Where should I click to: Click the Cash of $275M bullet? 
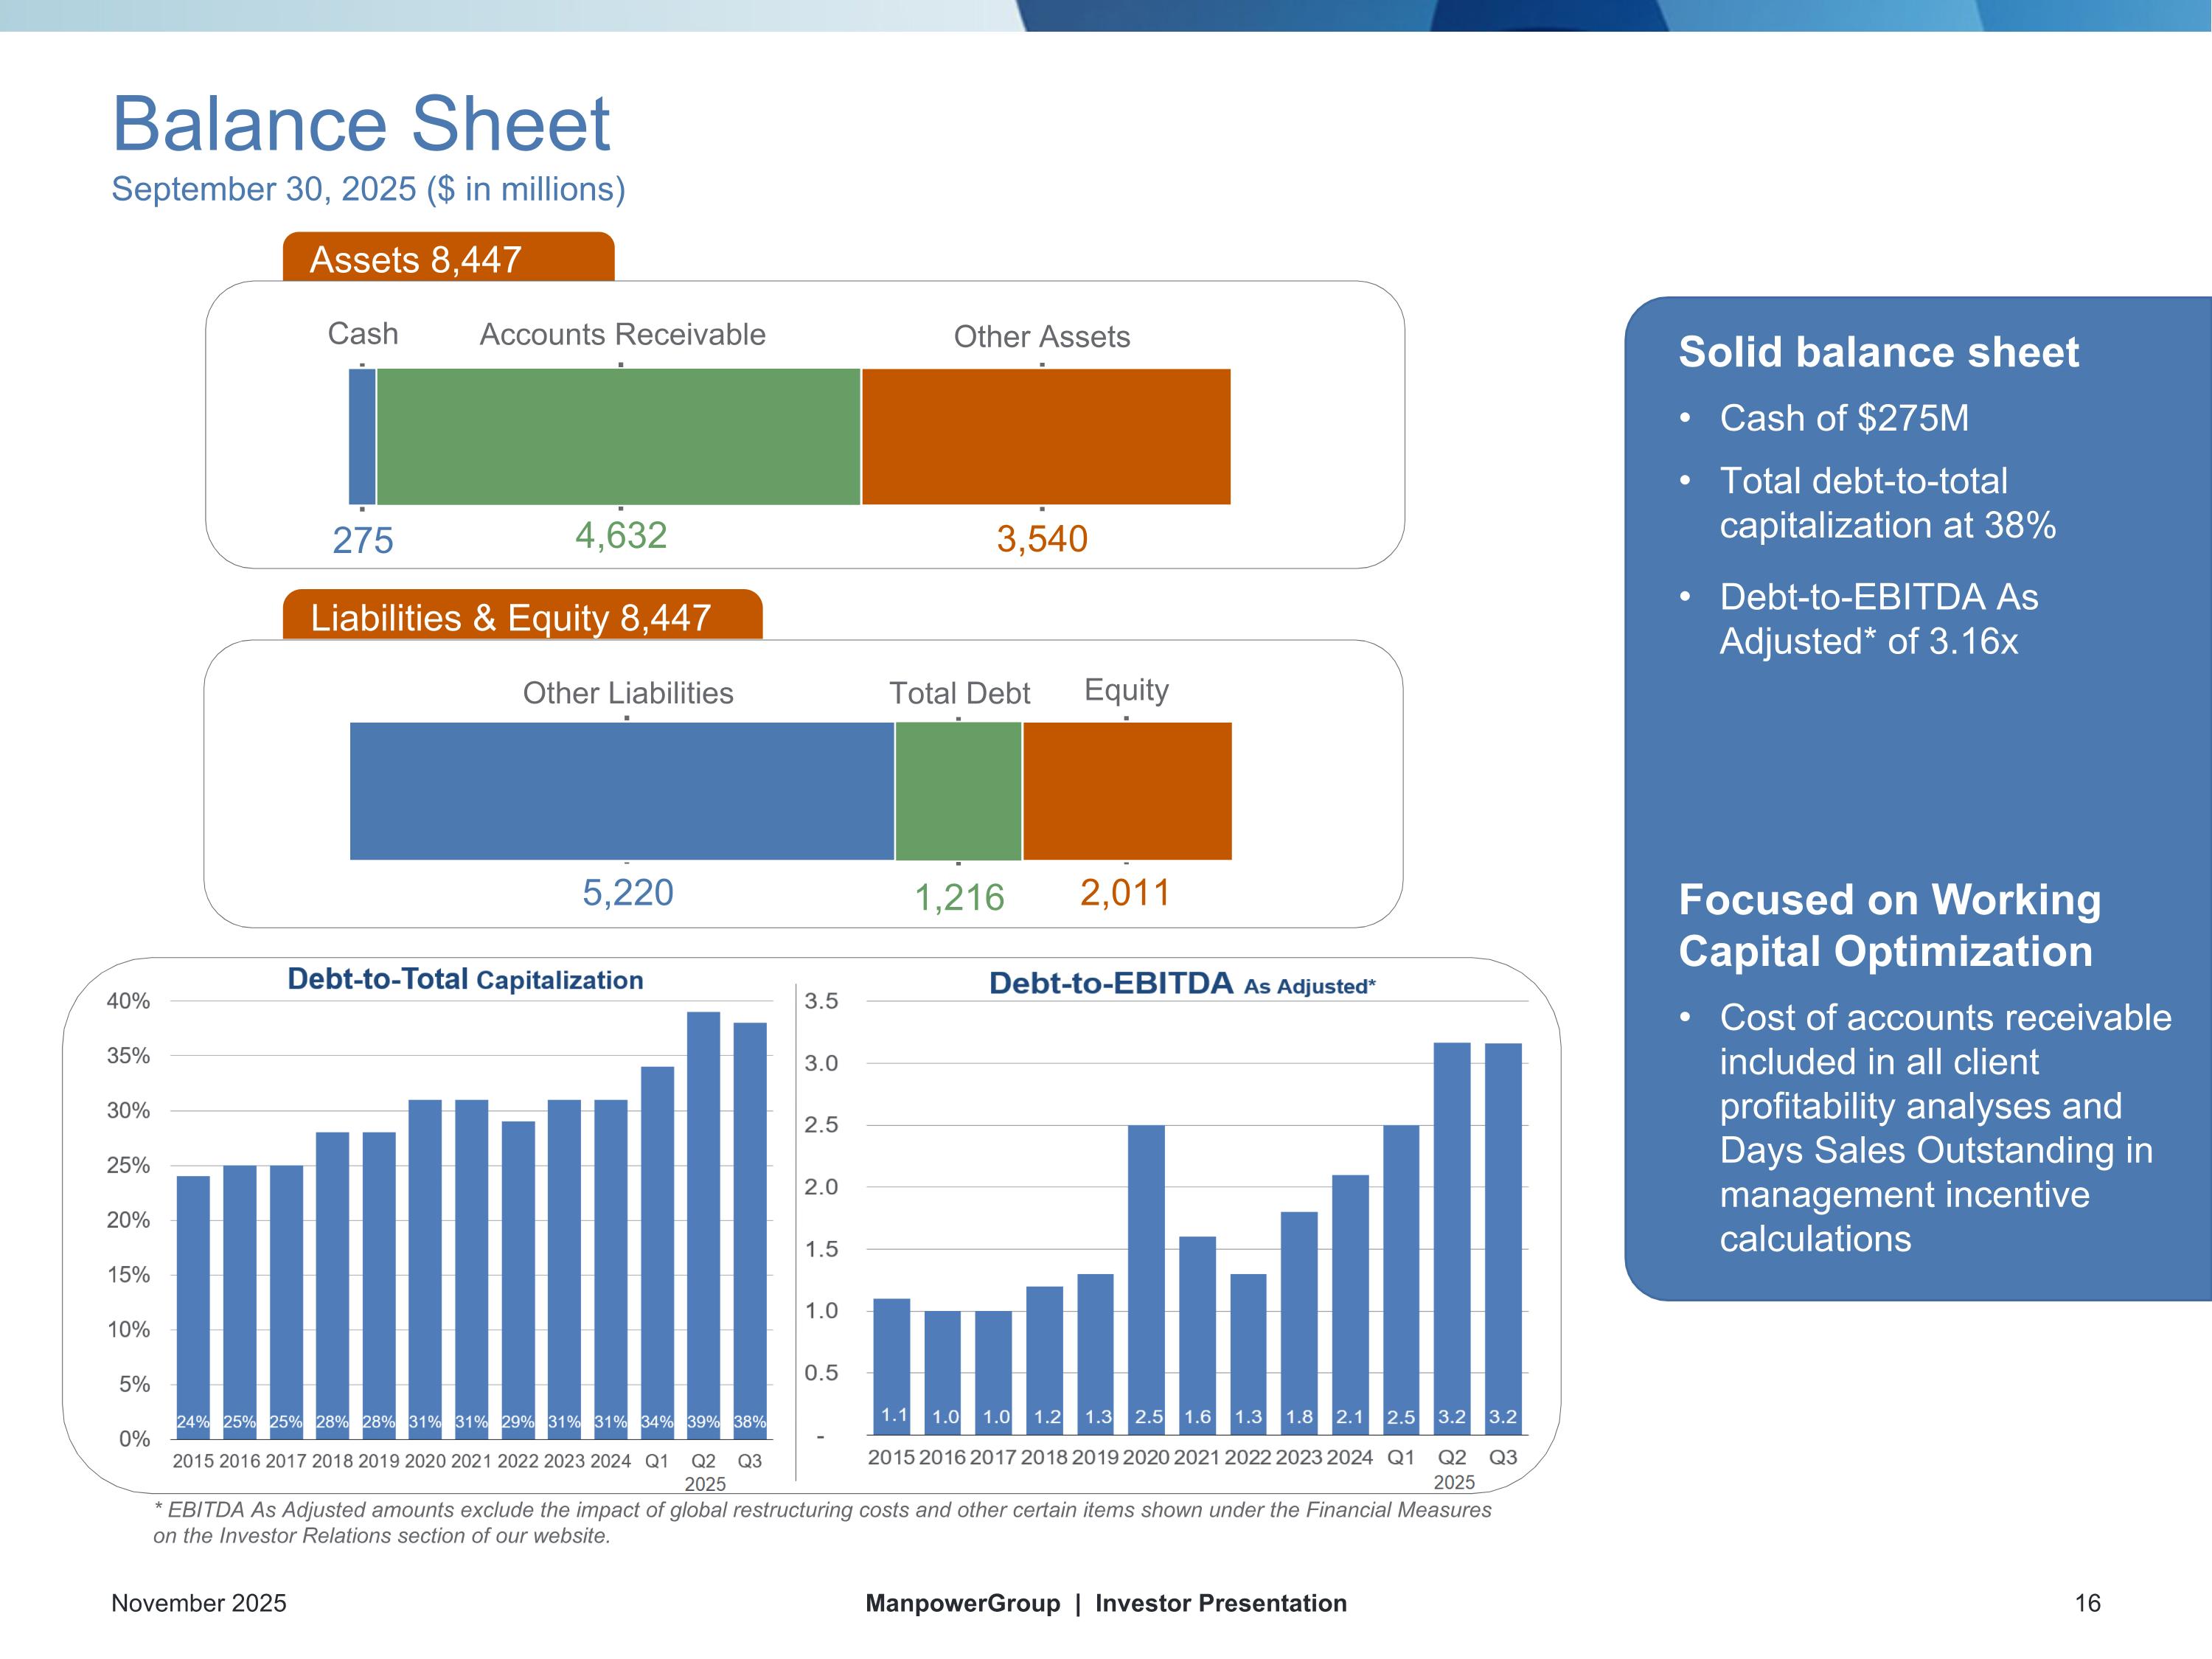(x=1843, y=418)
